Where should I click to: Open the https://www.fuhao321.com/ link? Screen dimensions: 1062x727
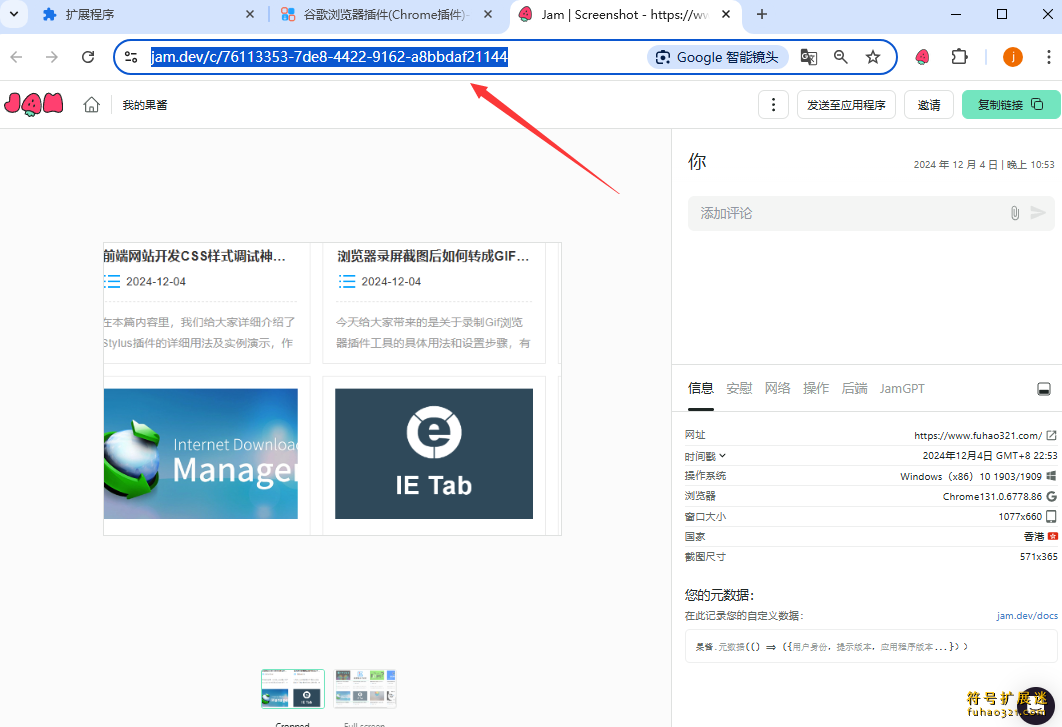978,436
